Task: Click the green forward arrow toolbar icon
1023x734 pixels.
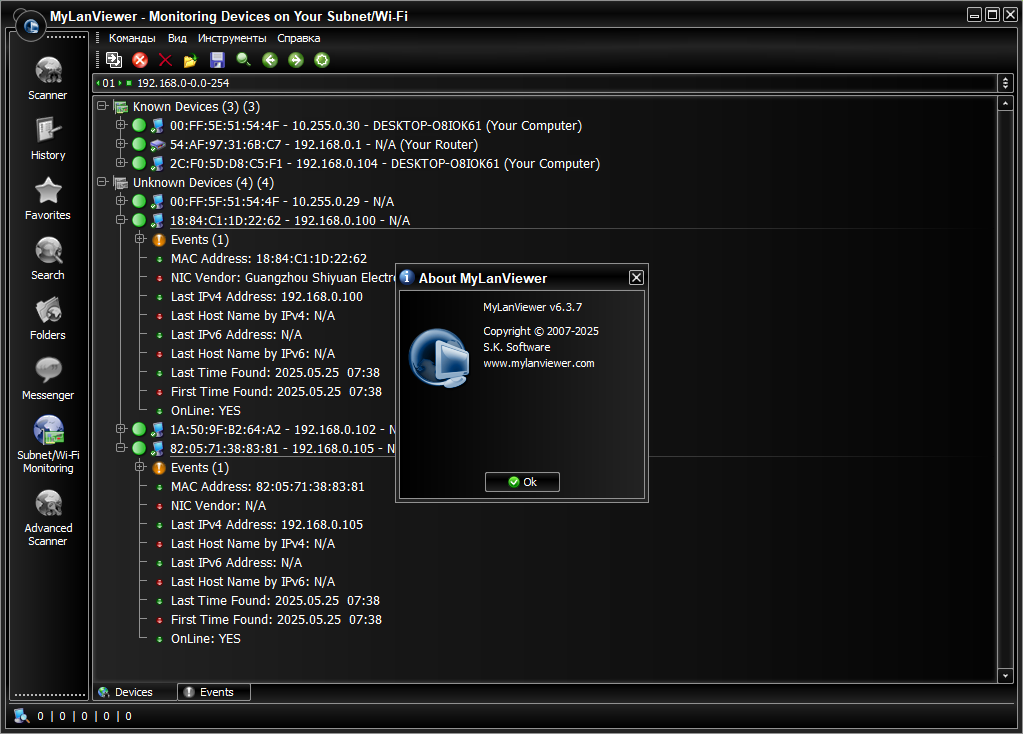Action: 296,60
